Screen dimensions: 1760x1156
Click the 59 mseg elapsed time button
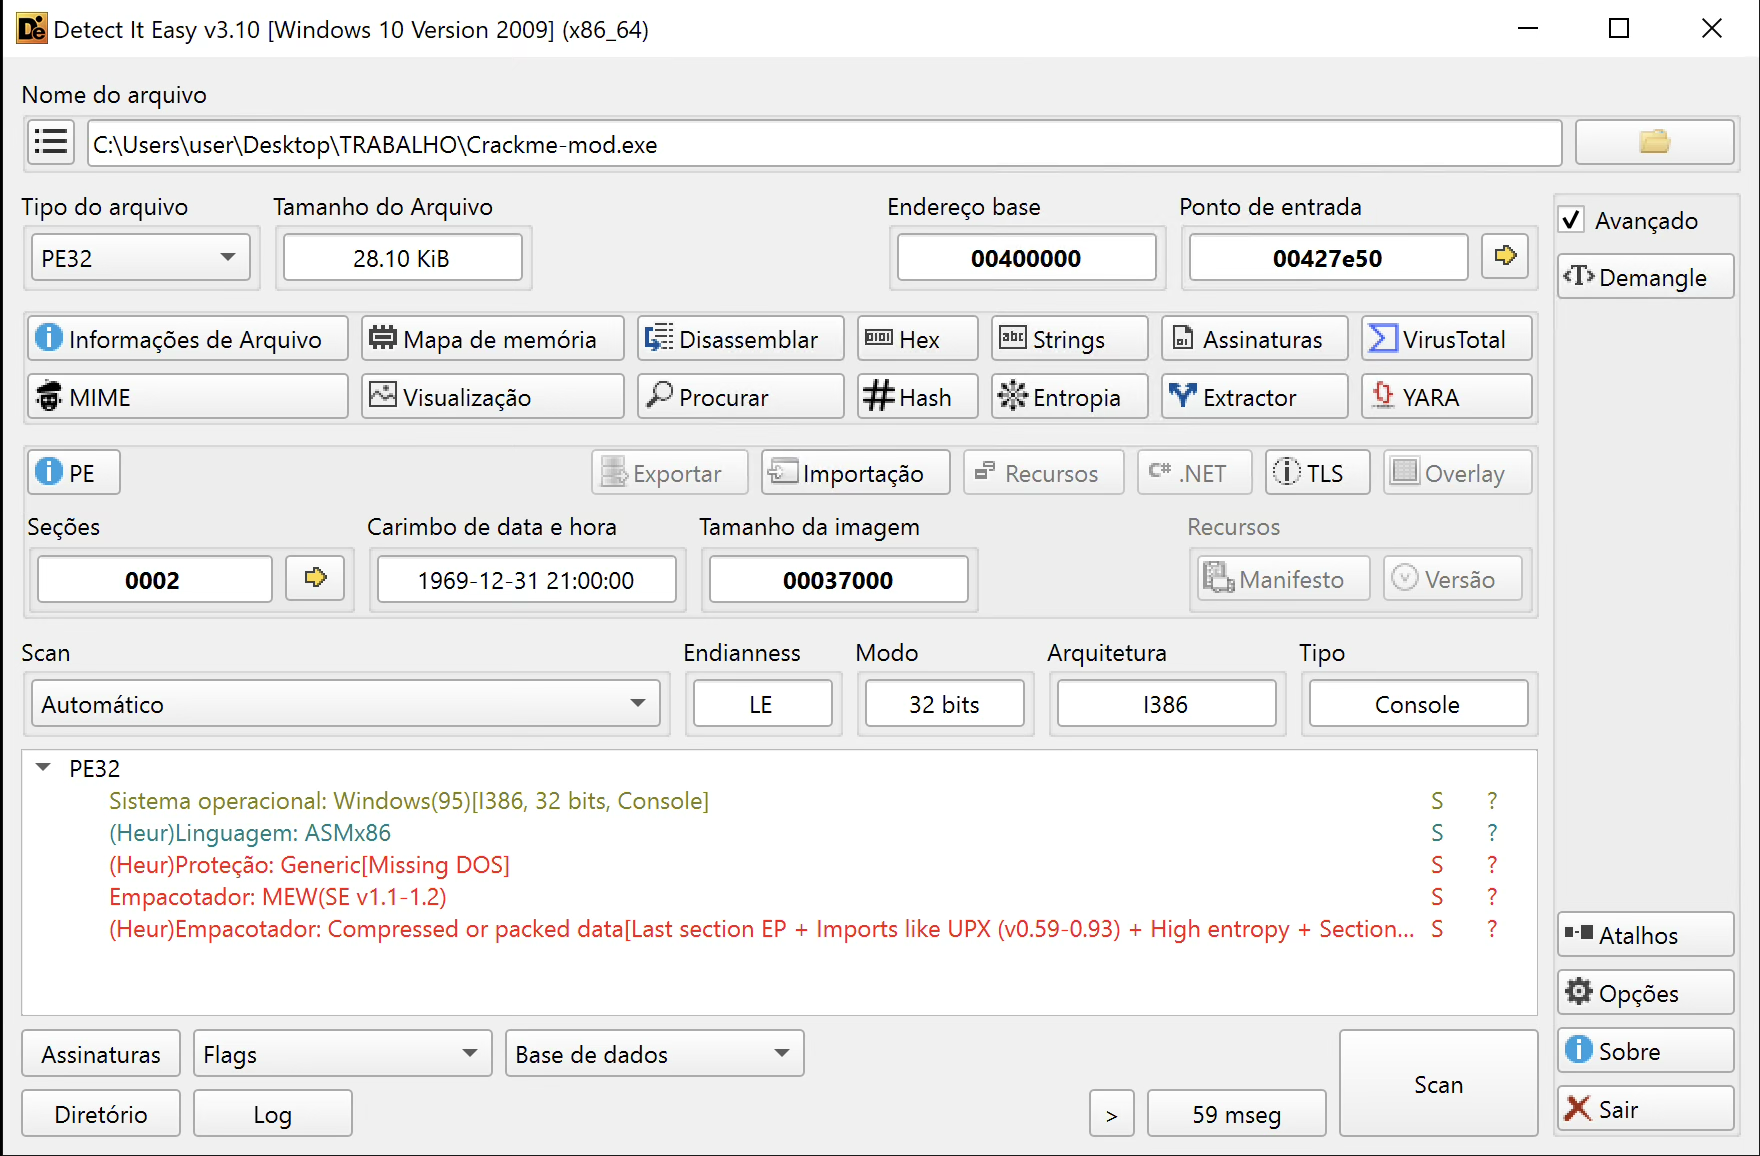[1236, 1114]
